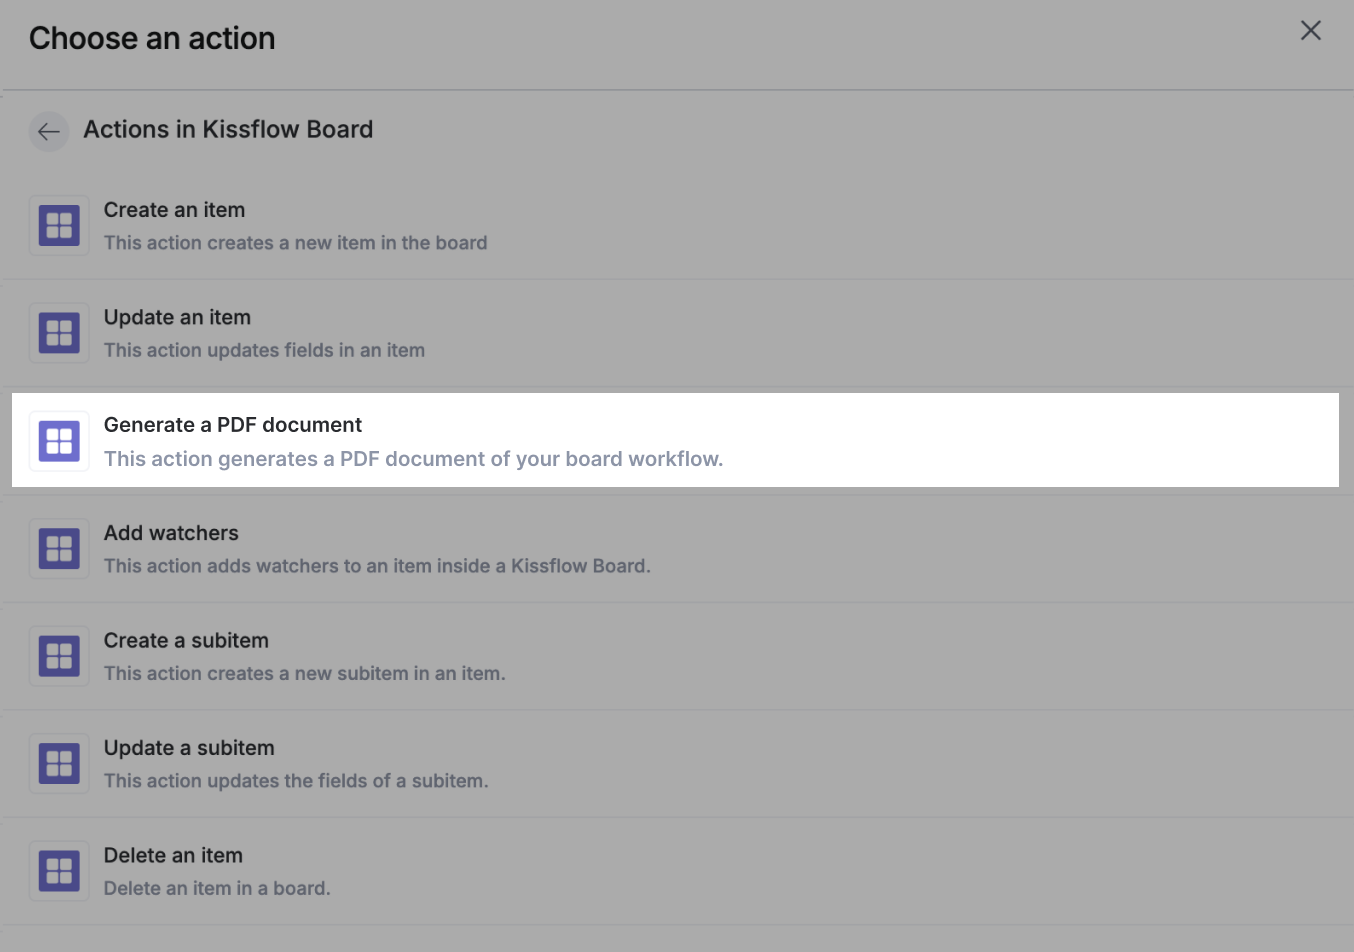
Task: Click the Create an item board icon
Action: 59,226
